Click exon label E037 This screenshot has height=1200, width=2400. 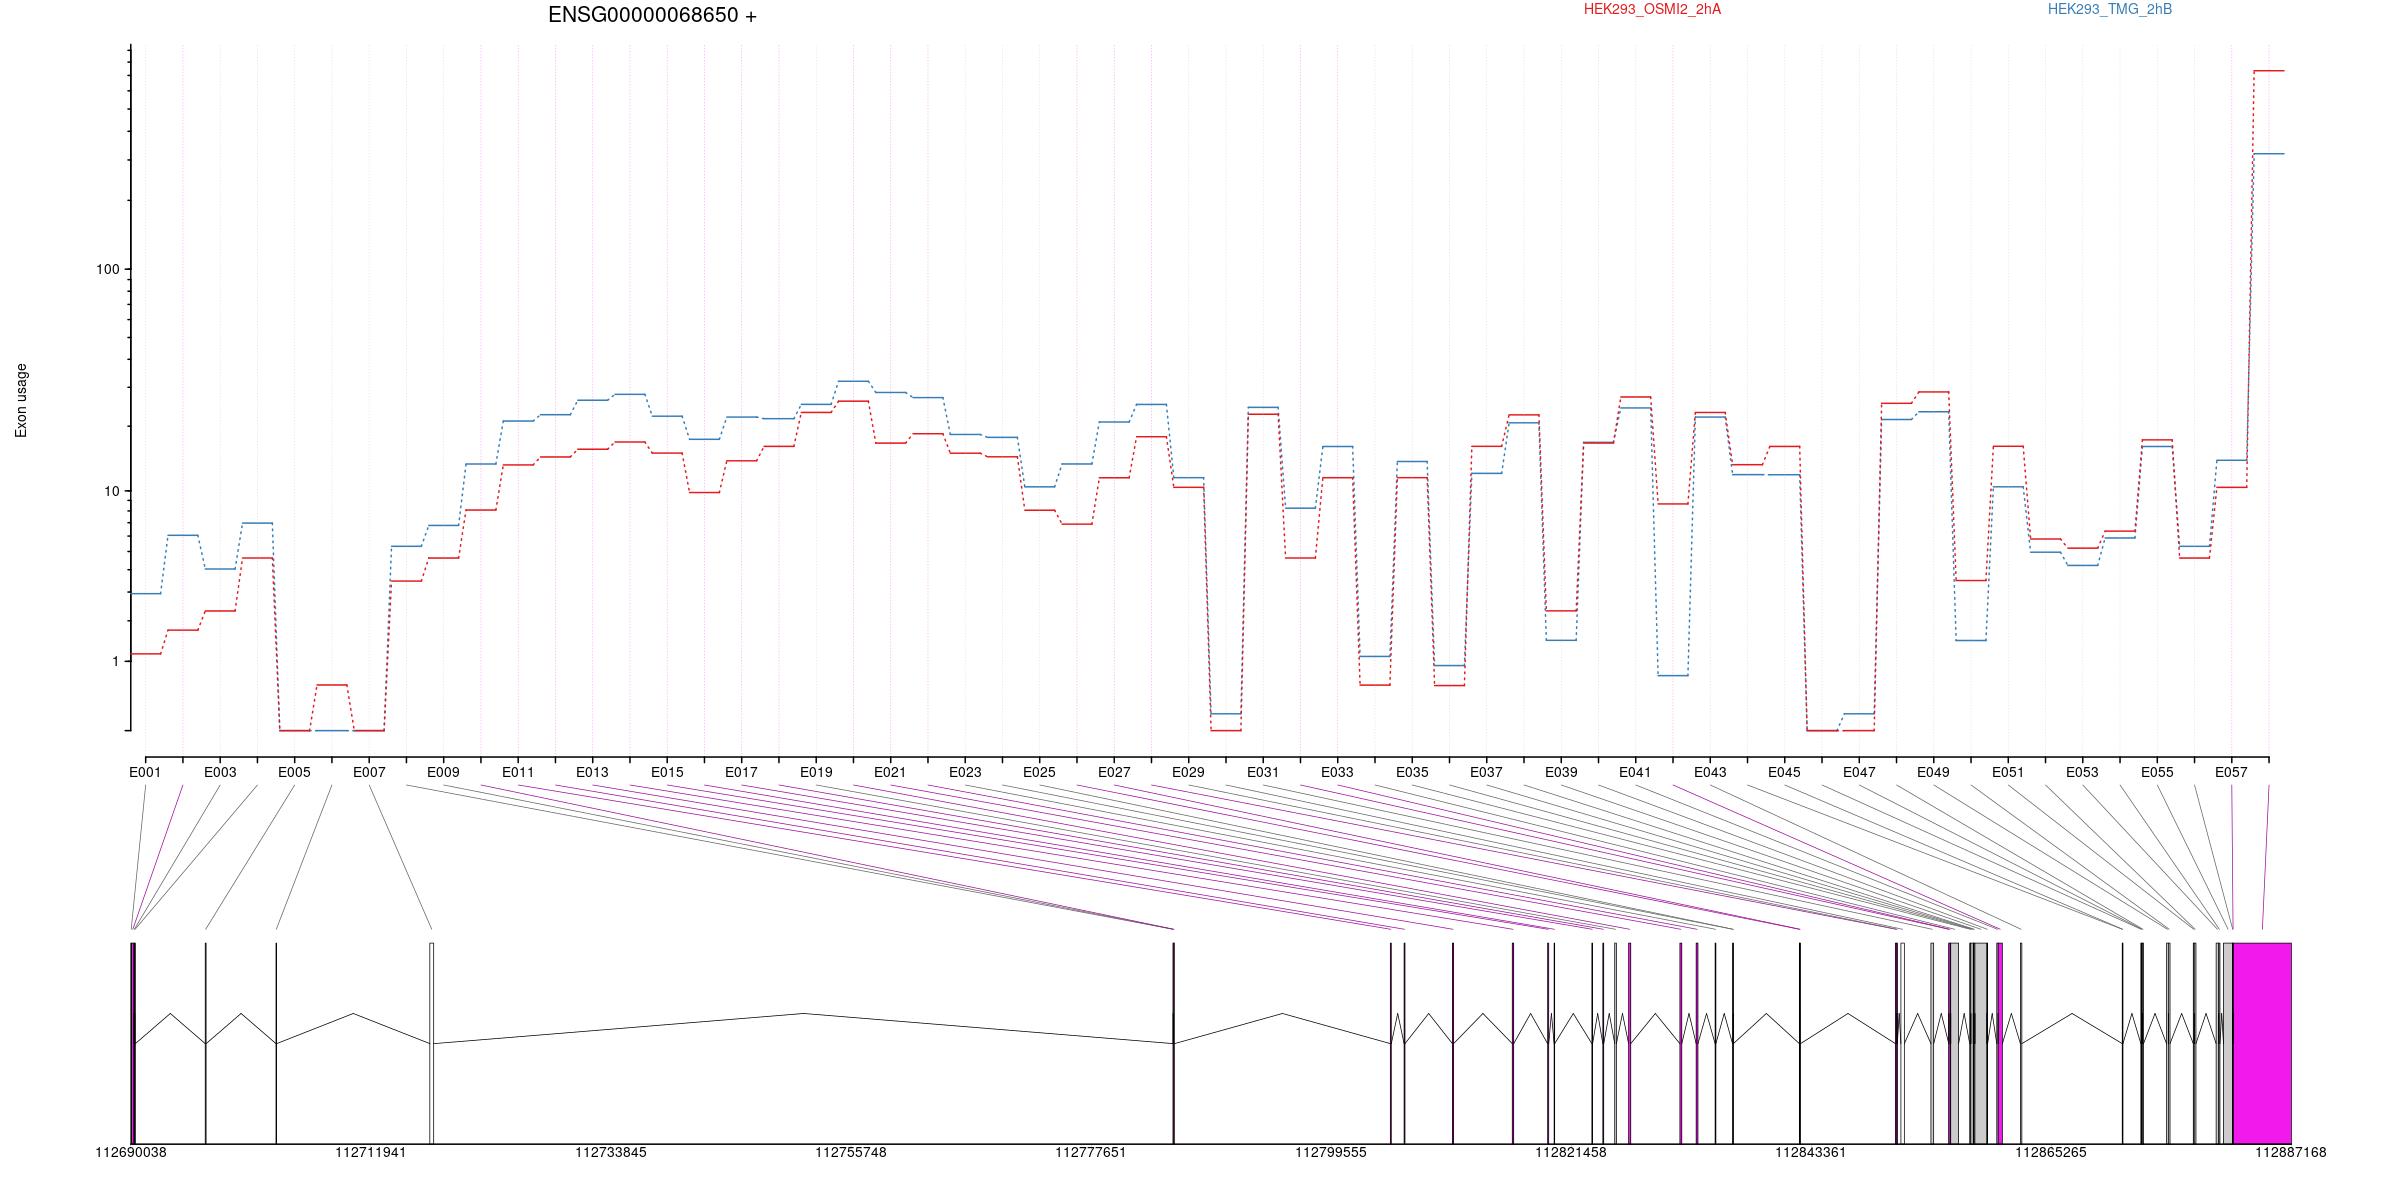point(1486,772)
